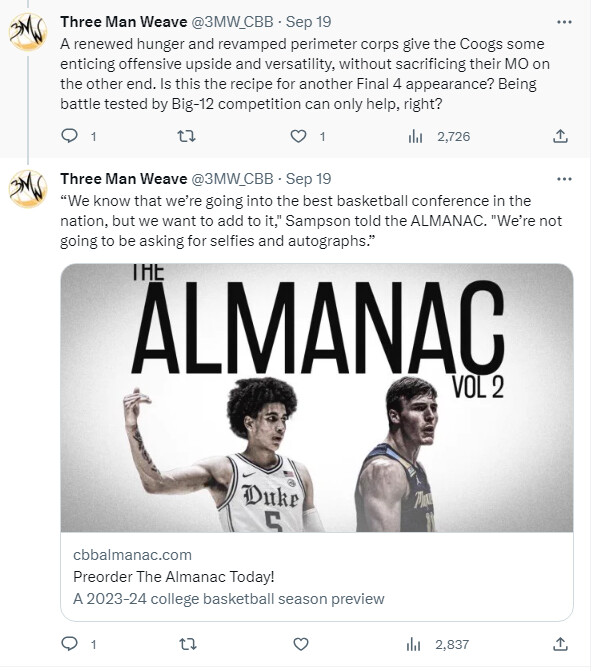Open more options menu on Sampson quote tweet
The height and width of the screenshot is (671, 598).
pyautogui.click(x=564, y=179)
